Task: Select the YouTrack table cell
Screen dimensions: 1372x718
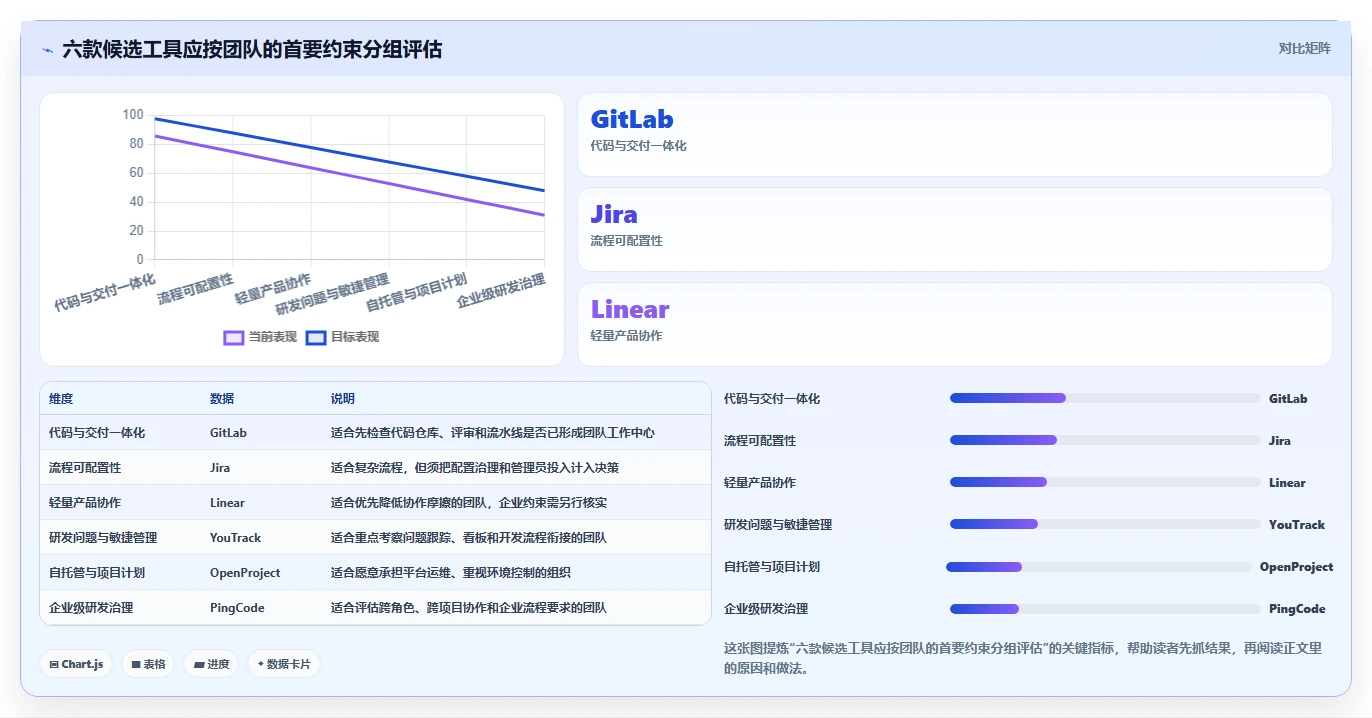Action: click(x=236, y=538)
